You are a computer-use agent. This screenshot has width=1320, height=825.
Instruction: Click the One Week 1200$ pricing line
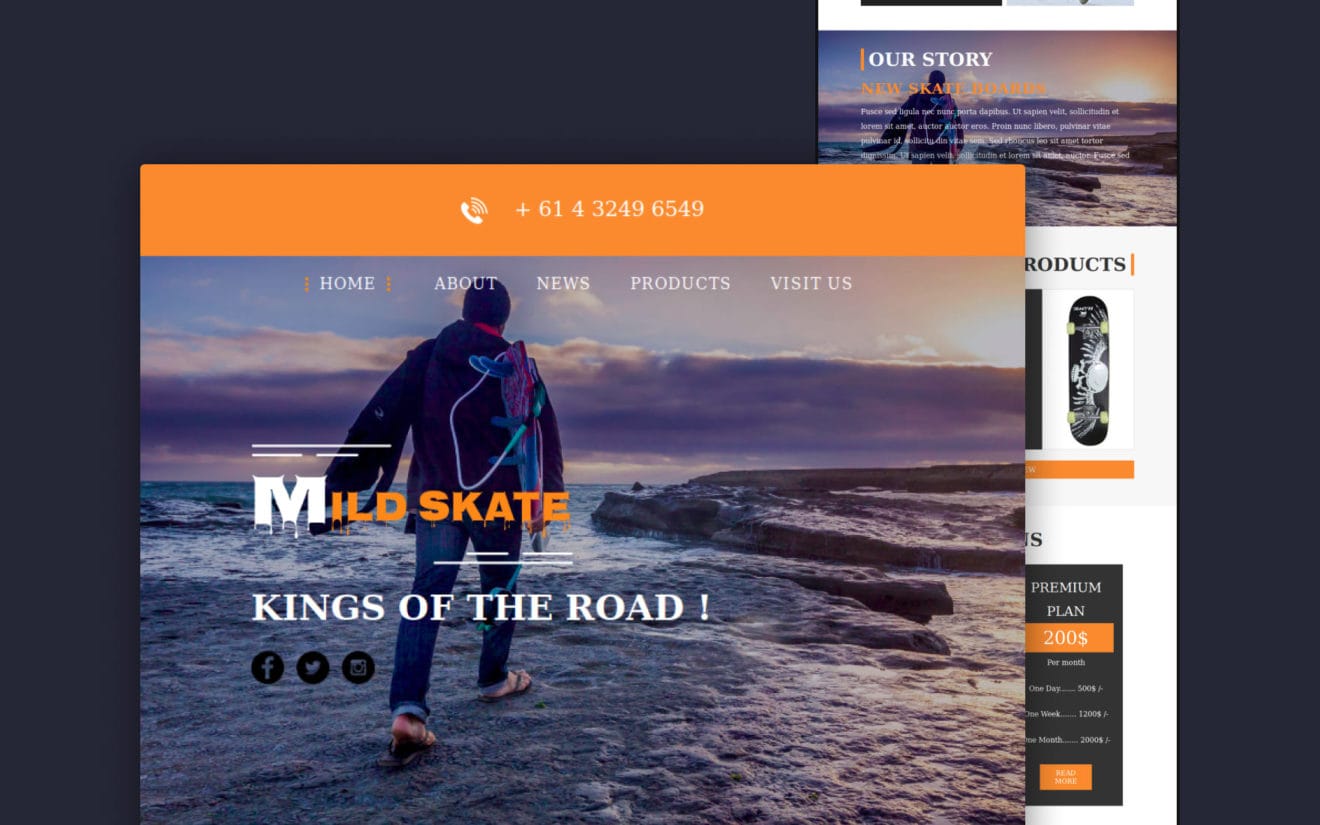click(1066, 714)
